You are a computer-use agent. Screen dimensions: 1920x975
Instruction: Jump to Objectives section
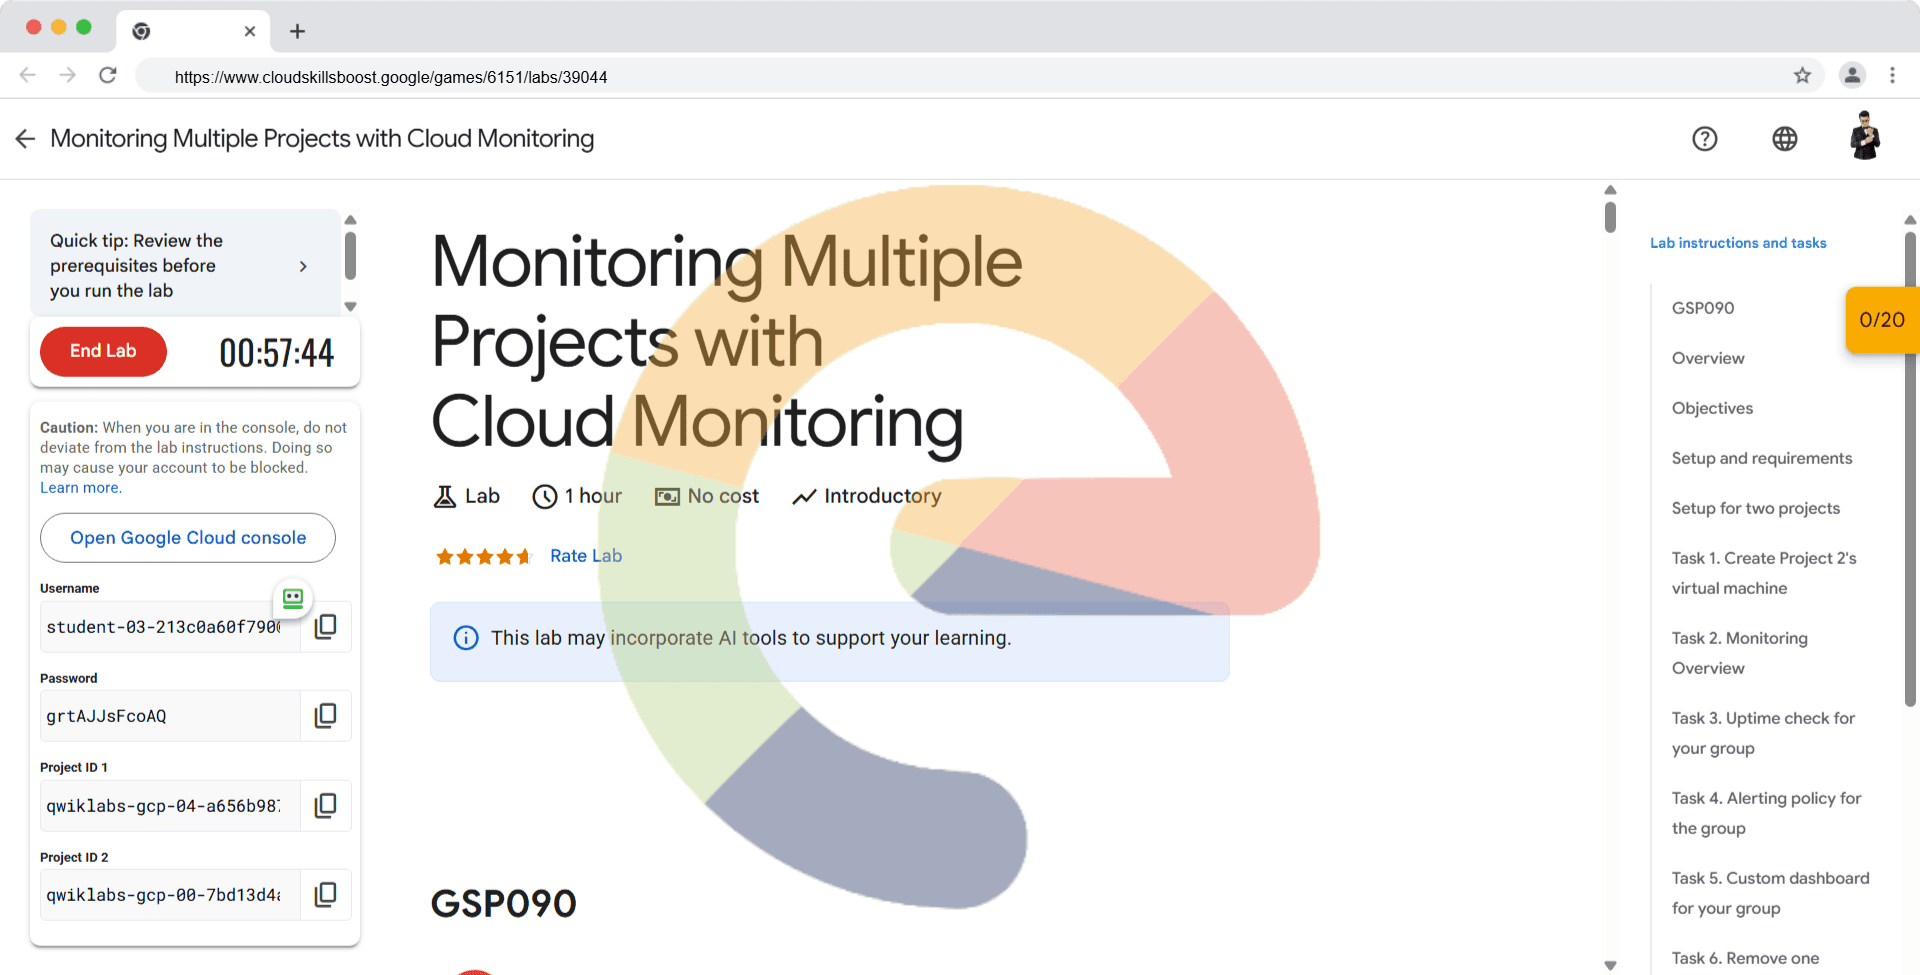point(1712,408)
